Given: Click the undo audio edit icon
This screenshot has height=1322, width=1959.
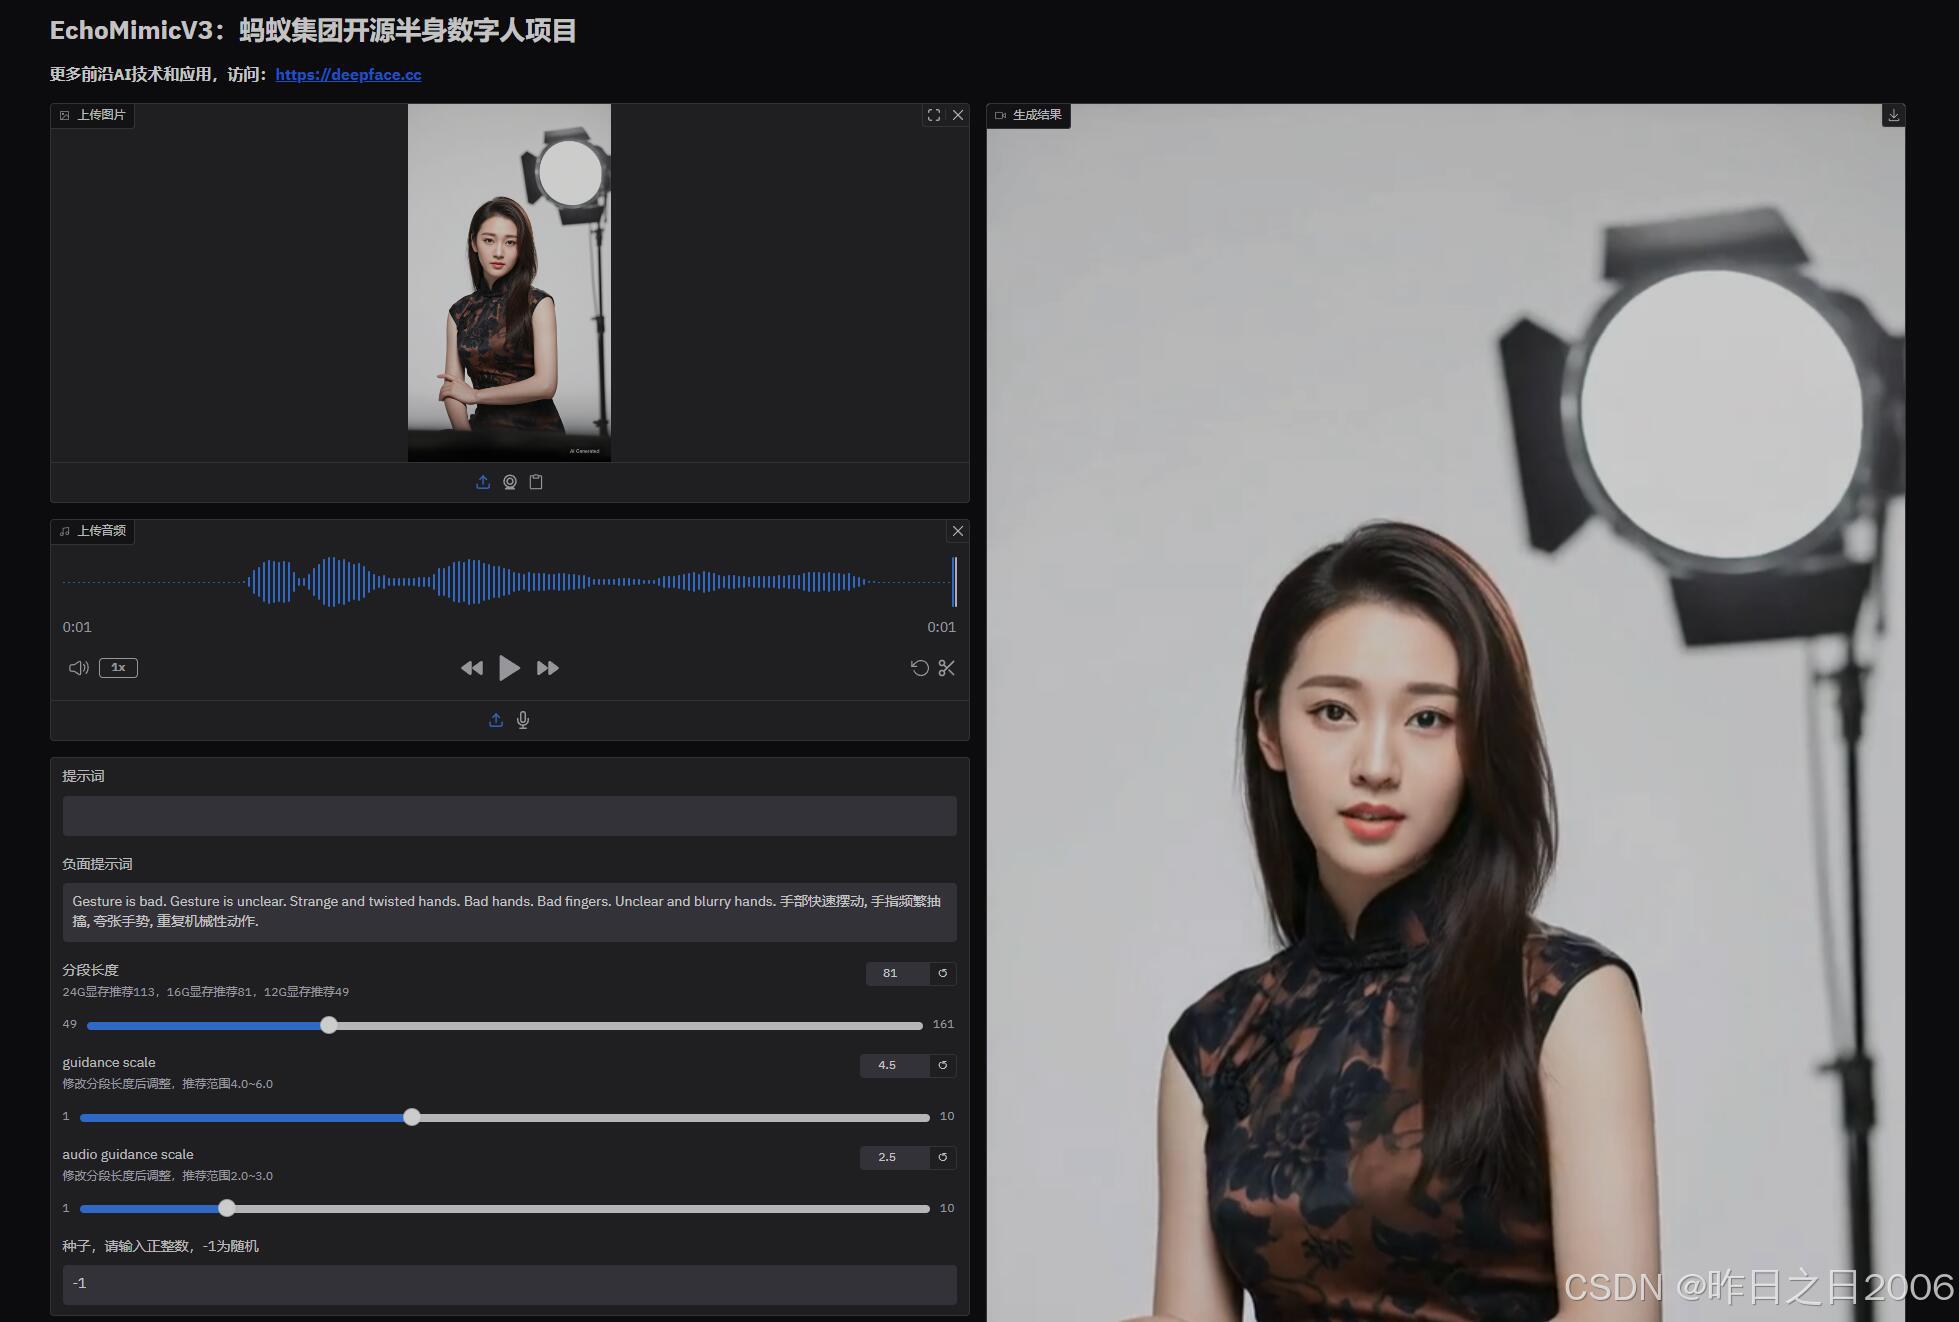Looking at the screenshot, I should tap(920, 668).
